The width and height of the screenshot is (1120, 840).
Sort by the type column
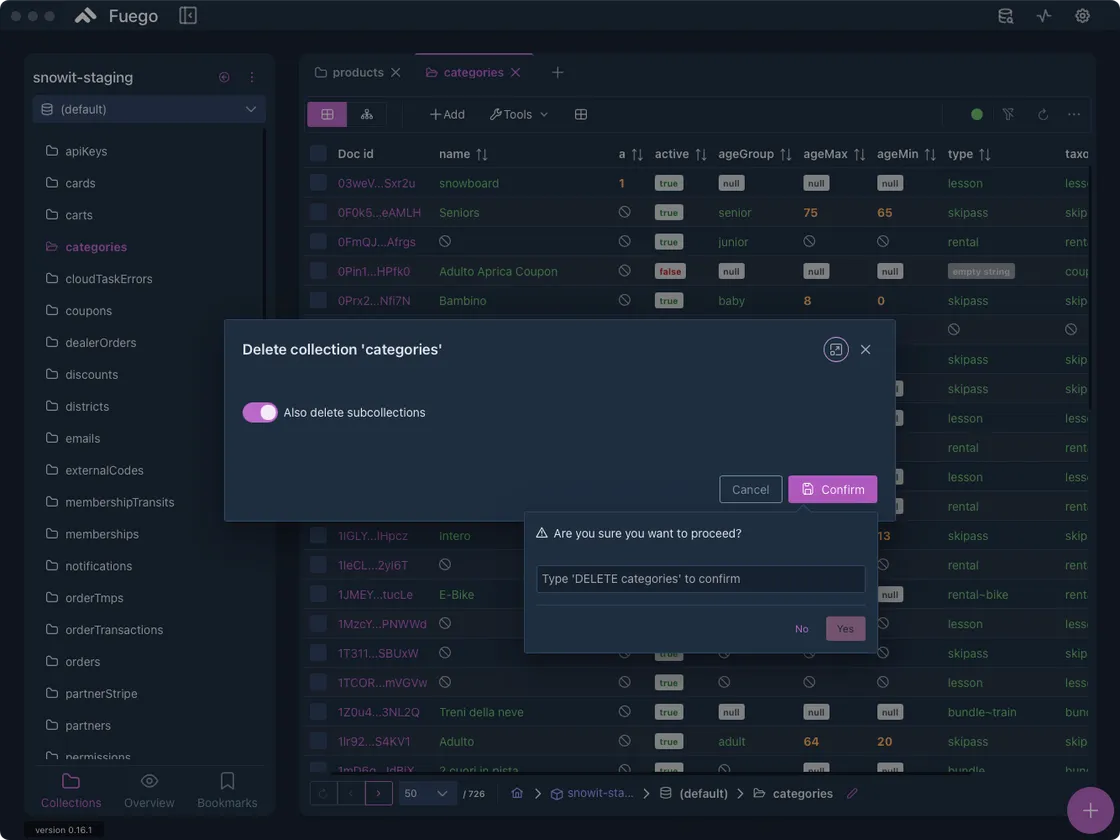[x=984, y=154]
